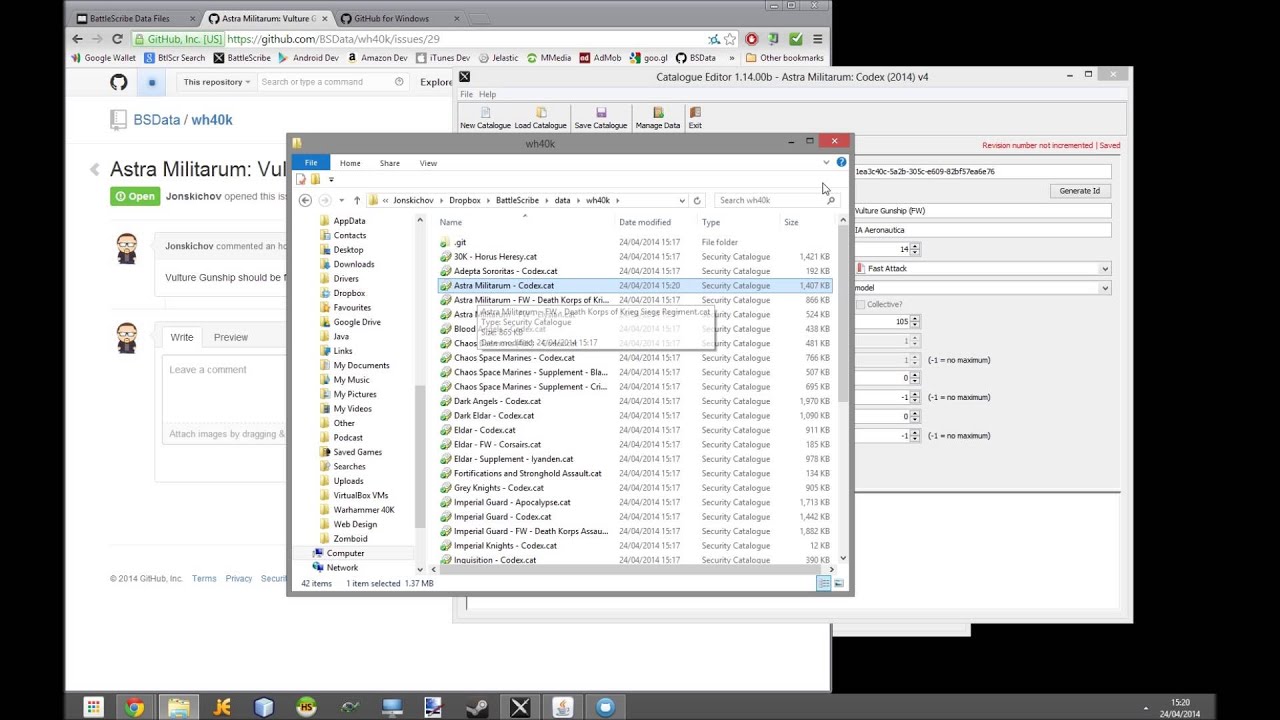
Task: Click Load Catalogue in Catalogue Editor toolbar
Action: pos(541,118)
